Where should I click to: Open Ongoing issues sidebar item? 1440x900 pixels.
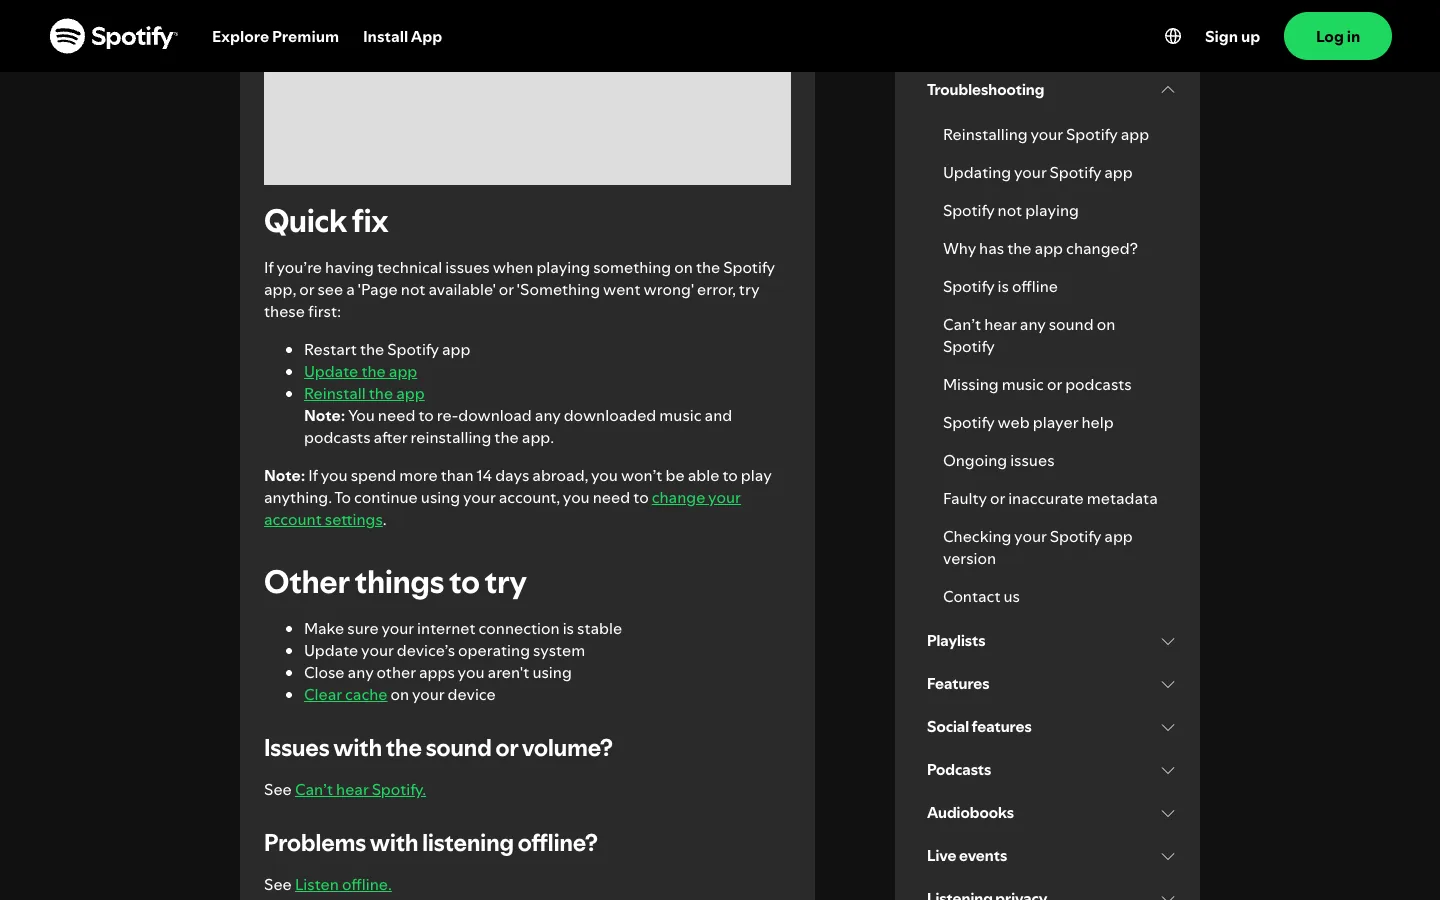pos(998,461)
